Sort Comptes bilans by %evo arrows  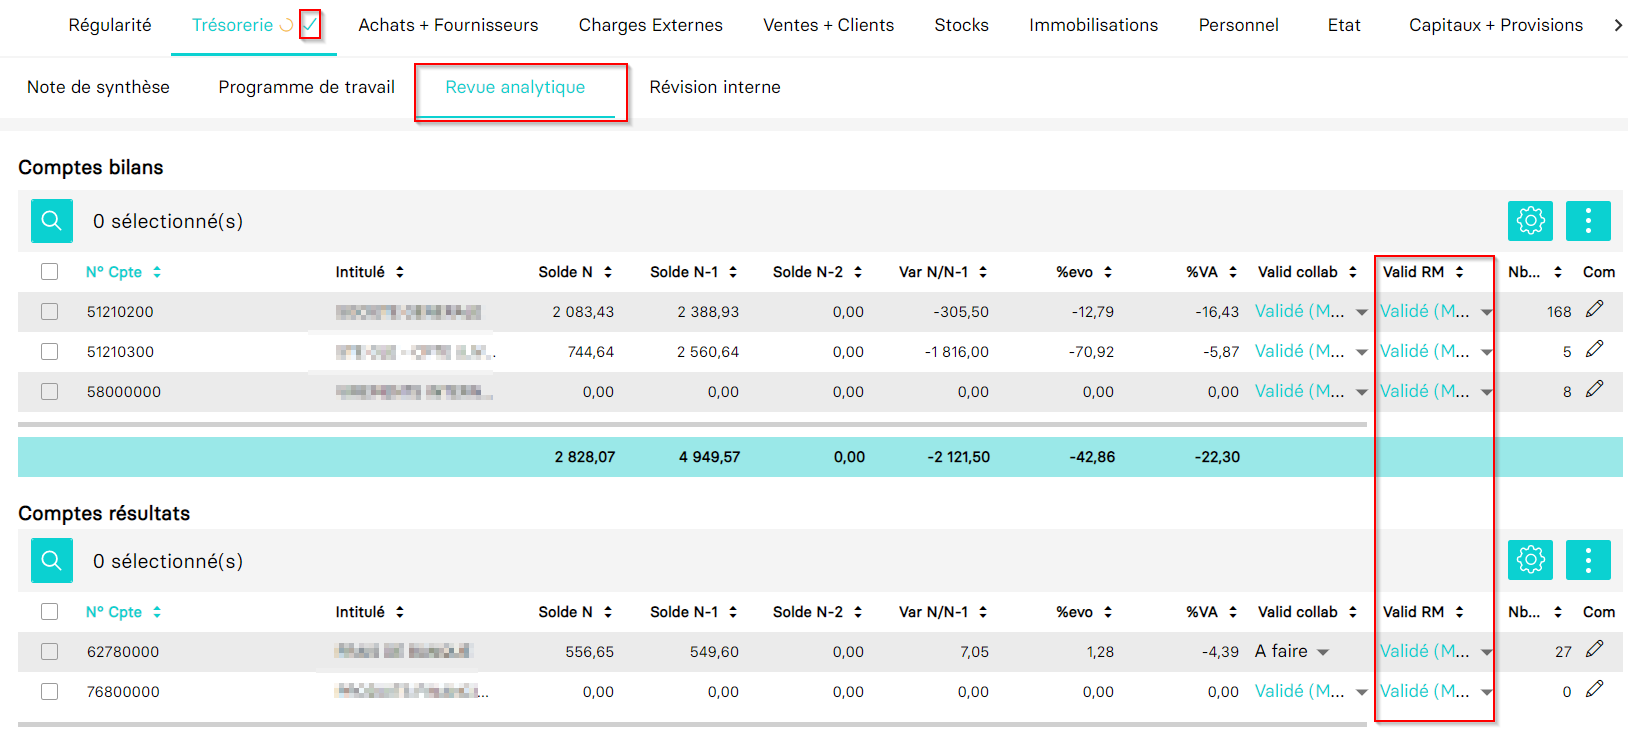point(1108,272)
